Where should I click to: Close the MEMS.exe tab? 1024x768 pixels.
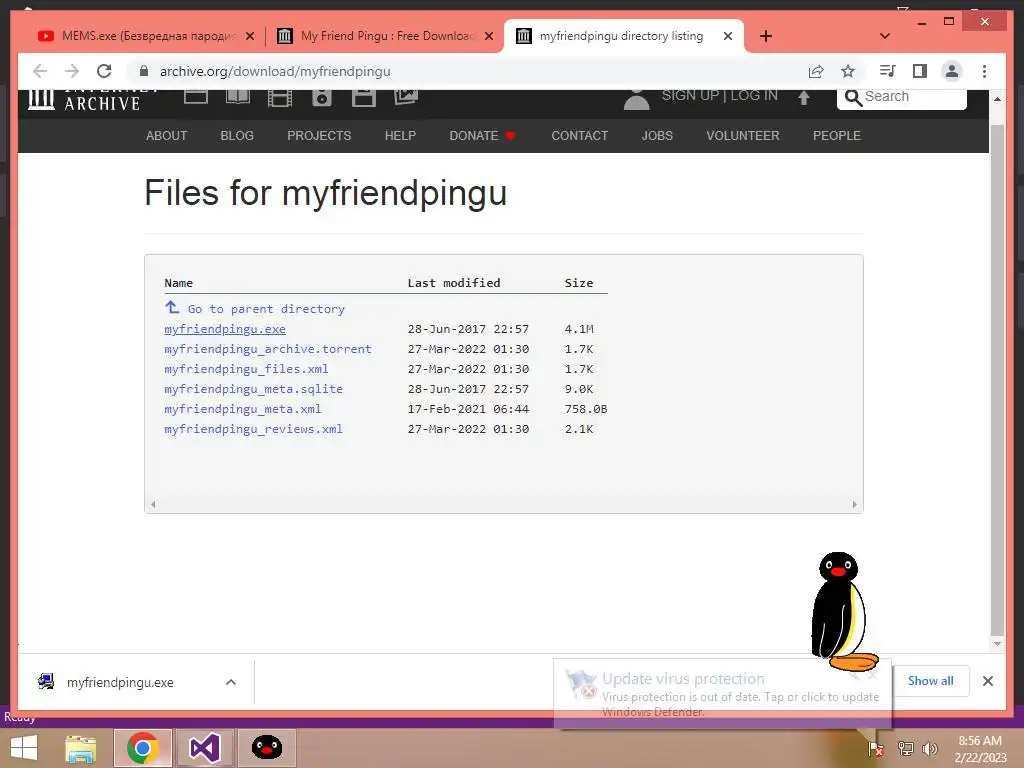[x=249, y=36]
